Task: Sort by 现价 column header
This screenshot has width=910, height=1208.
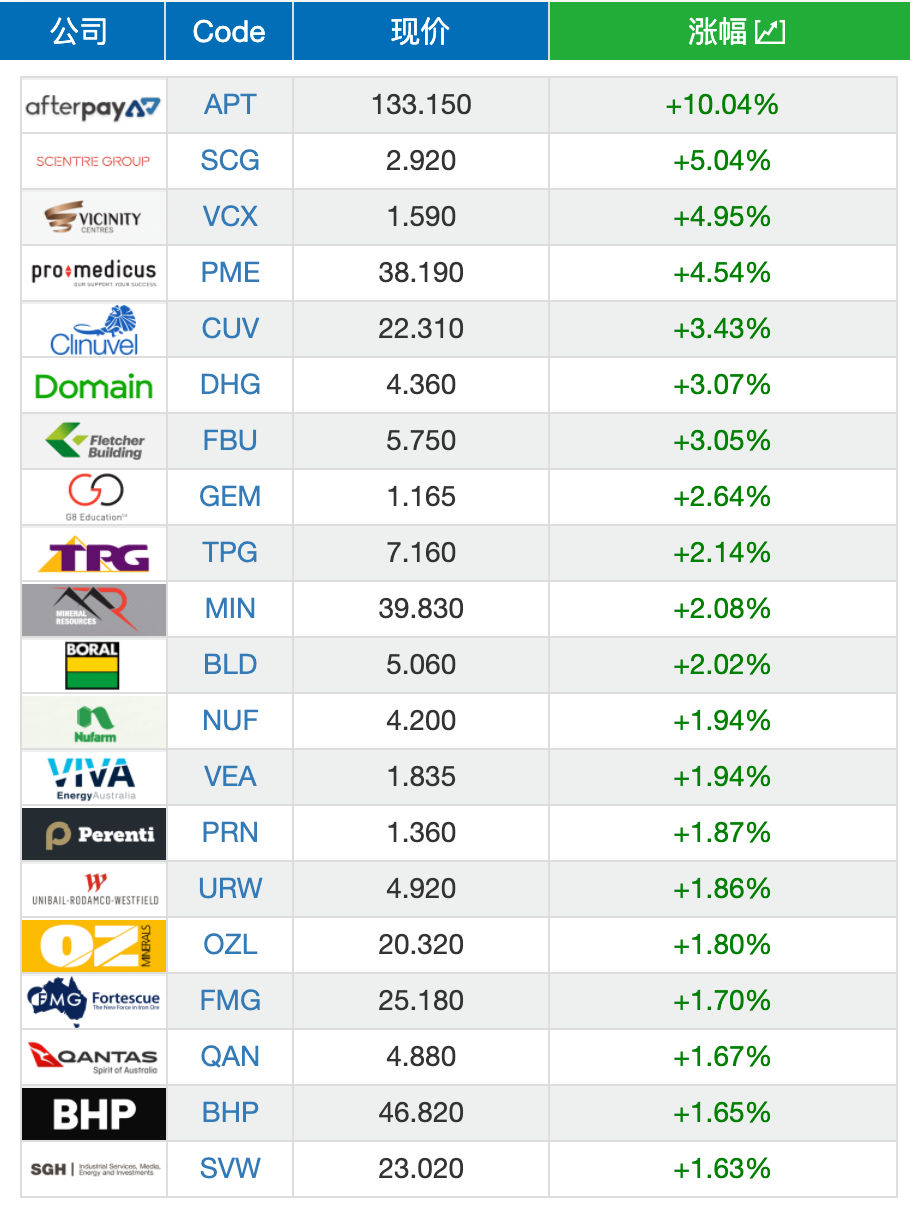Action: (x=421, y=31)
